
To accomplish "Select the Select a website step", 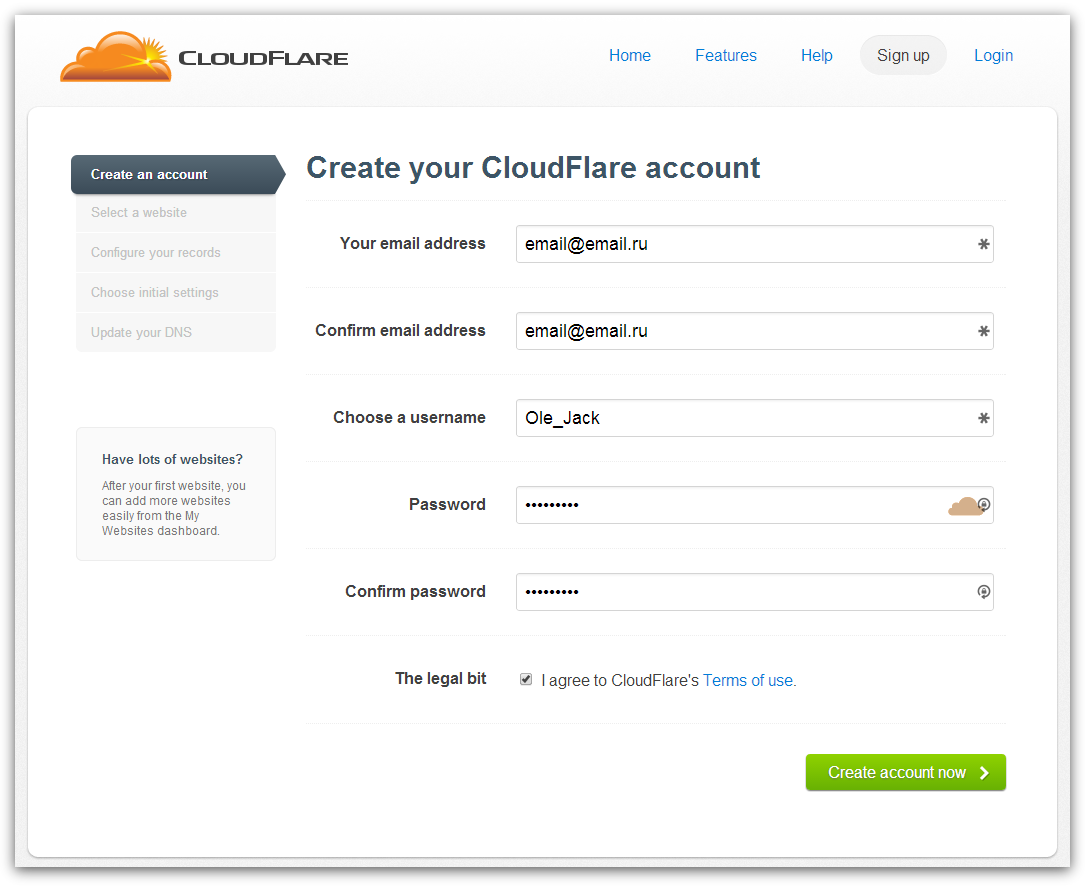I will click(176, 213).
